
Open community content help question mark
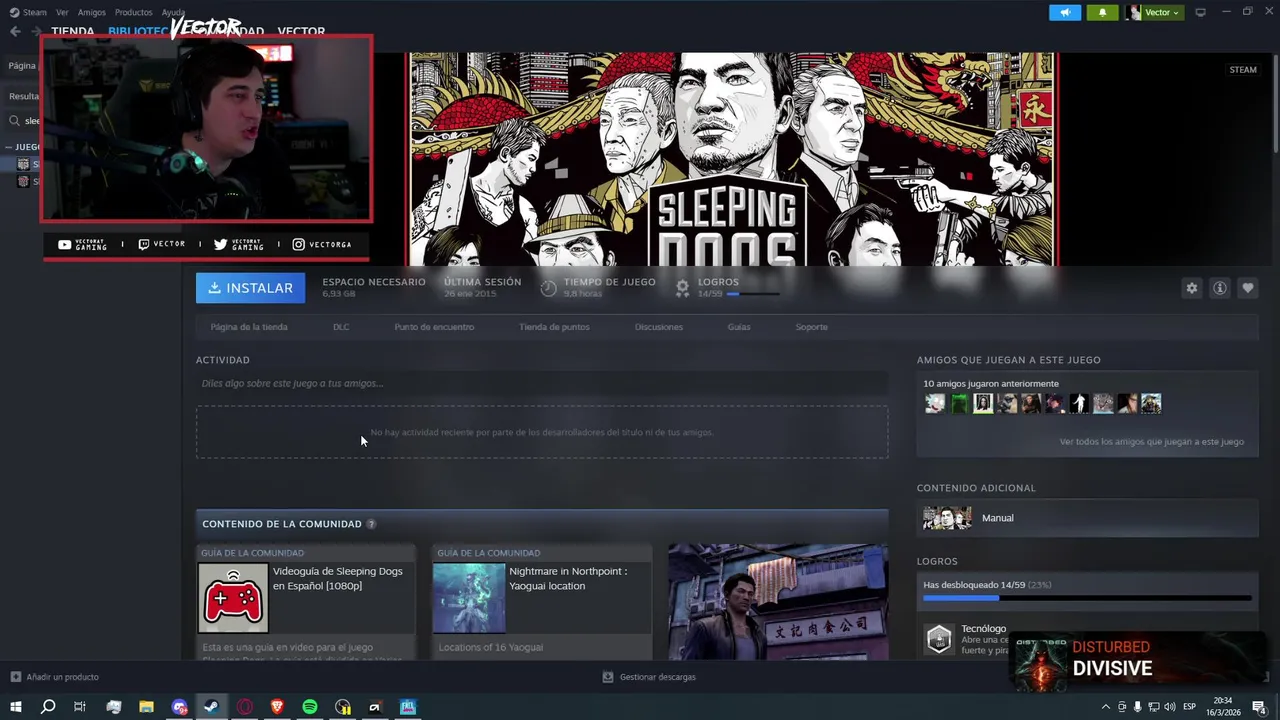[371, 524]
